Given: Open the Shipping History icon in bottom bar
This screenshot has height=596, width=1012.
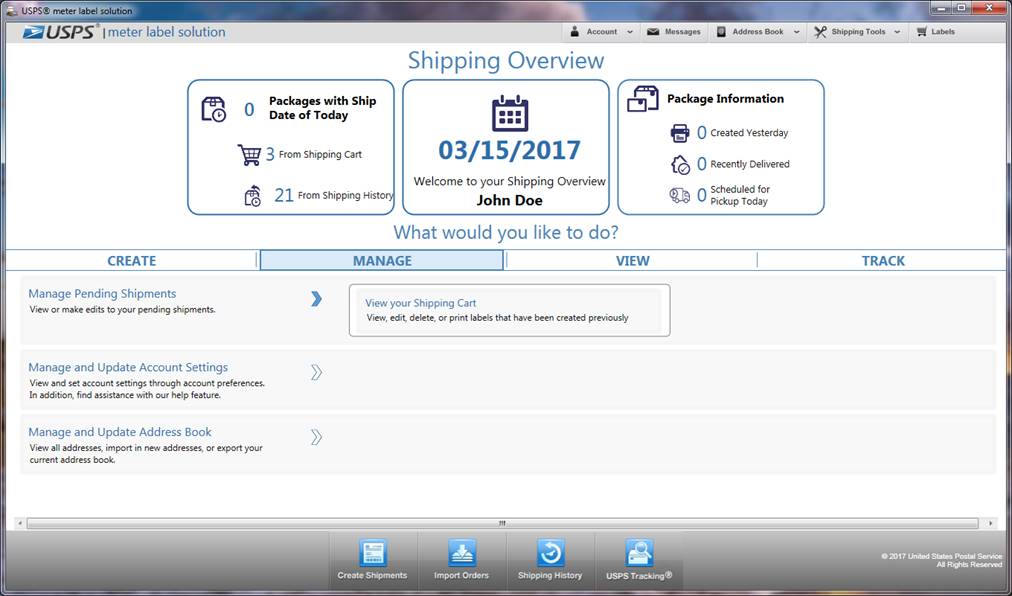Looking at the screenshot, I should pyautogui.click(x=551, y=553).
